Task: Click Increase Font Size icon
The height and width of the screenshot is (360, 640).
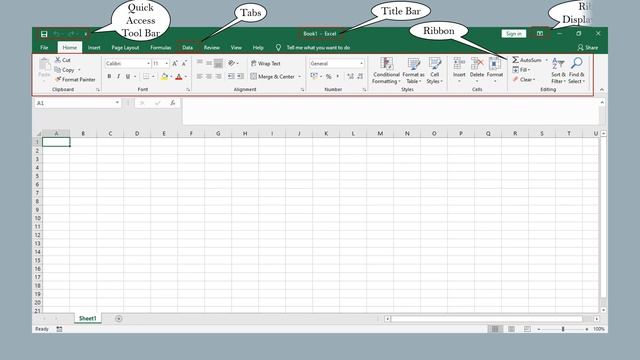Action: [175, 63]
